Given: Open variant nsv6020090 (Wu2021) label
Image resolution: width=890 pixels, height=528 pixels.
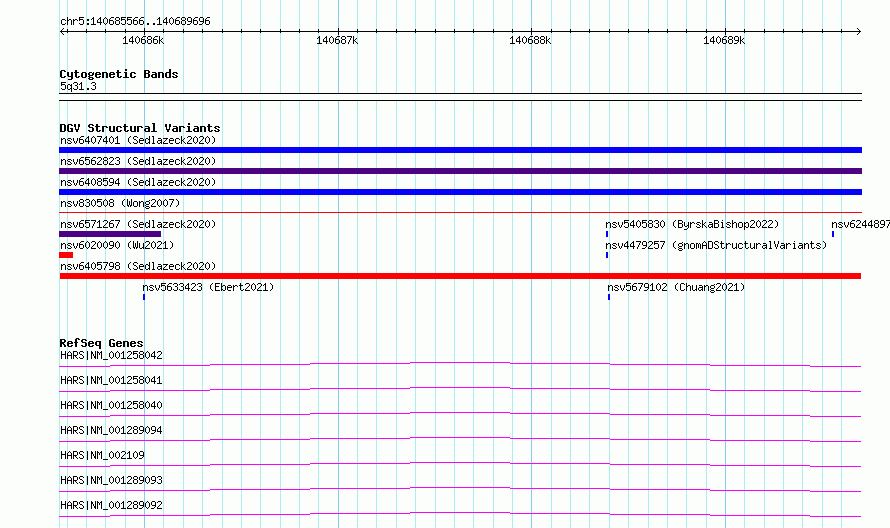Looking at the screenshot, I should [117, 245].
